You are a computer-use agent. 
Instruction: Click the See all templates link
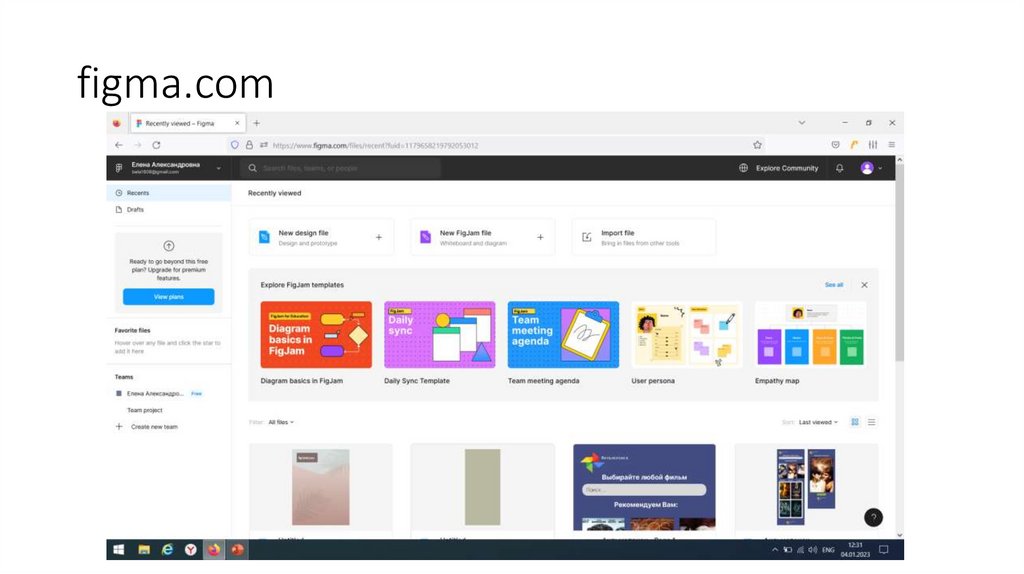click(833, 285)
